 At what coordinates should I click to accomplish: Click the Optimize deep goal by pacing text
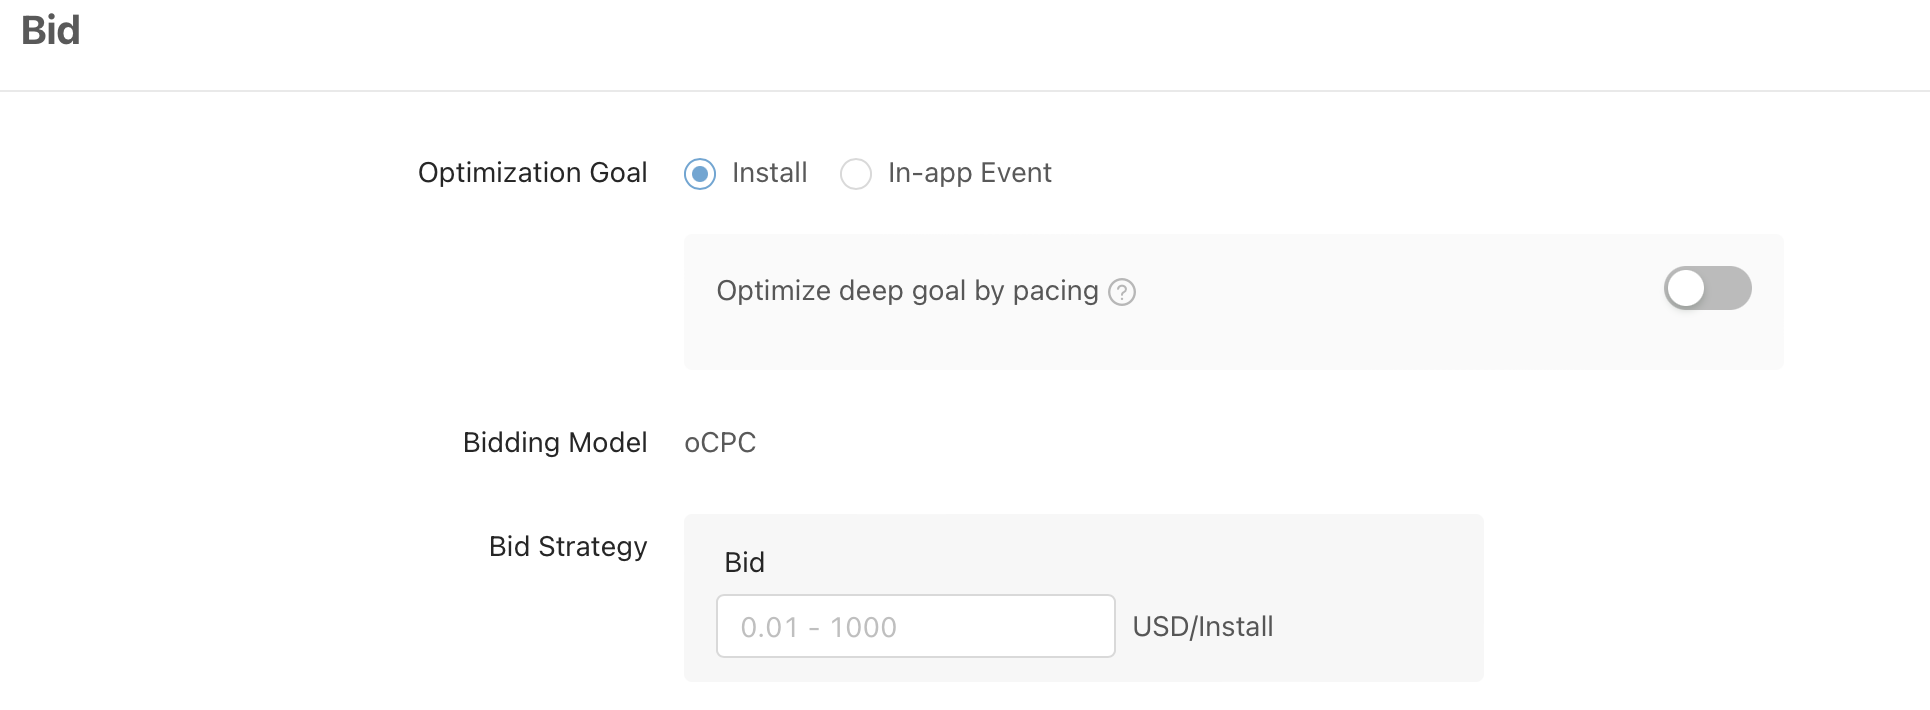(907, 291)
